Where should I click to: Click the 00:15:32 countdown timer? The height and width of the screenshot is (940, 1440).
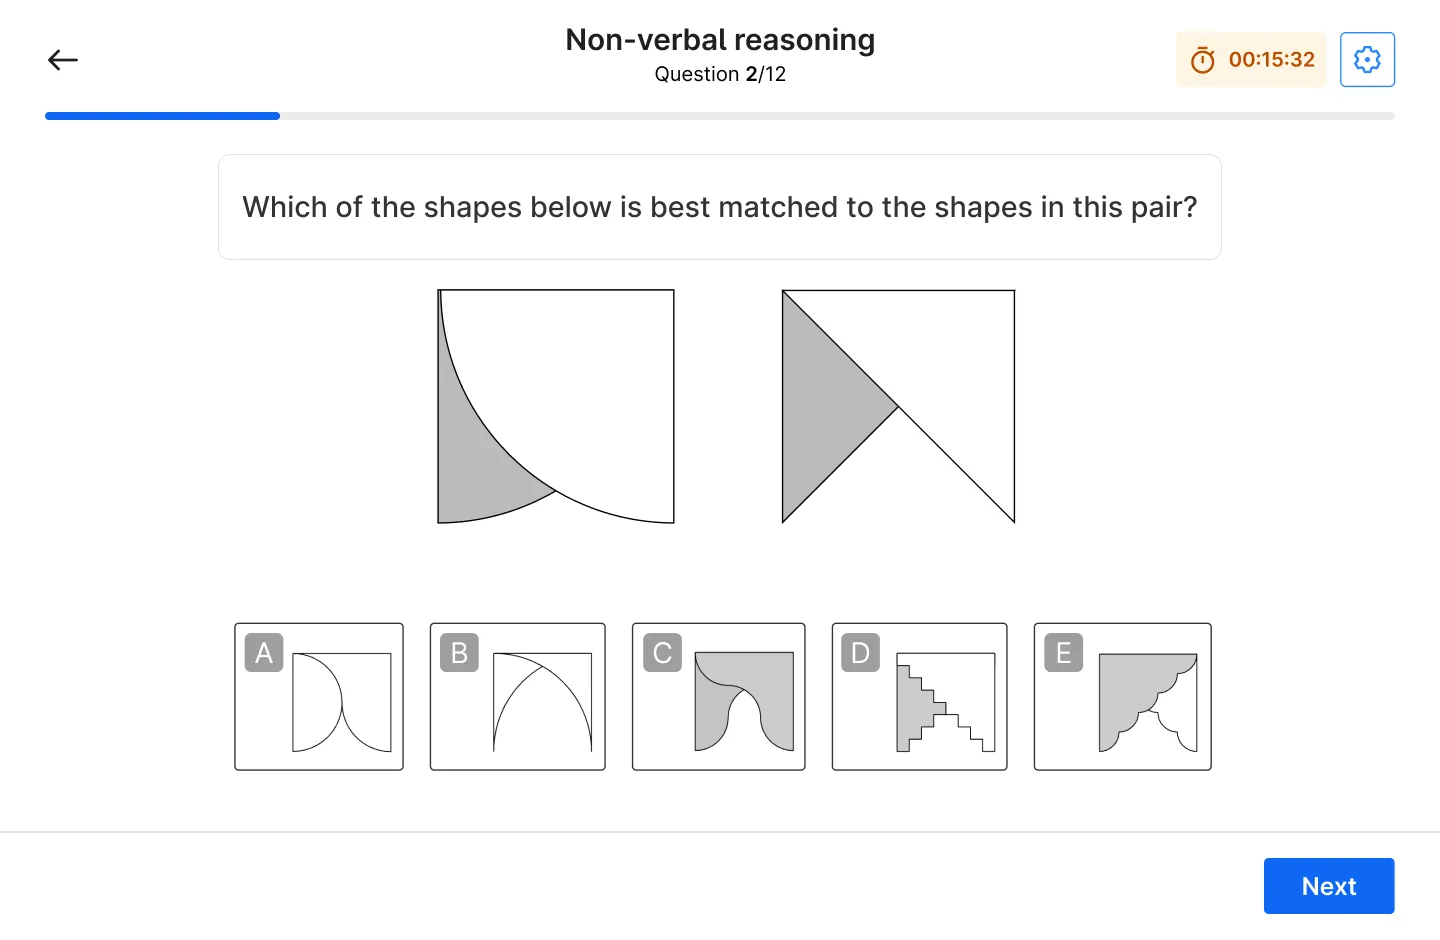pos(1251,60)
